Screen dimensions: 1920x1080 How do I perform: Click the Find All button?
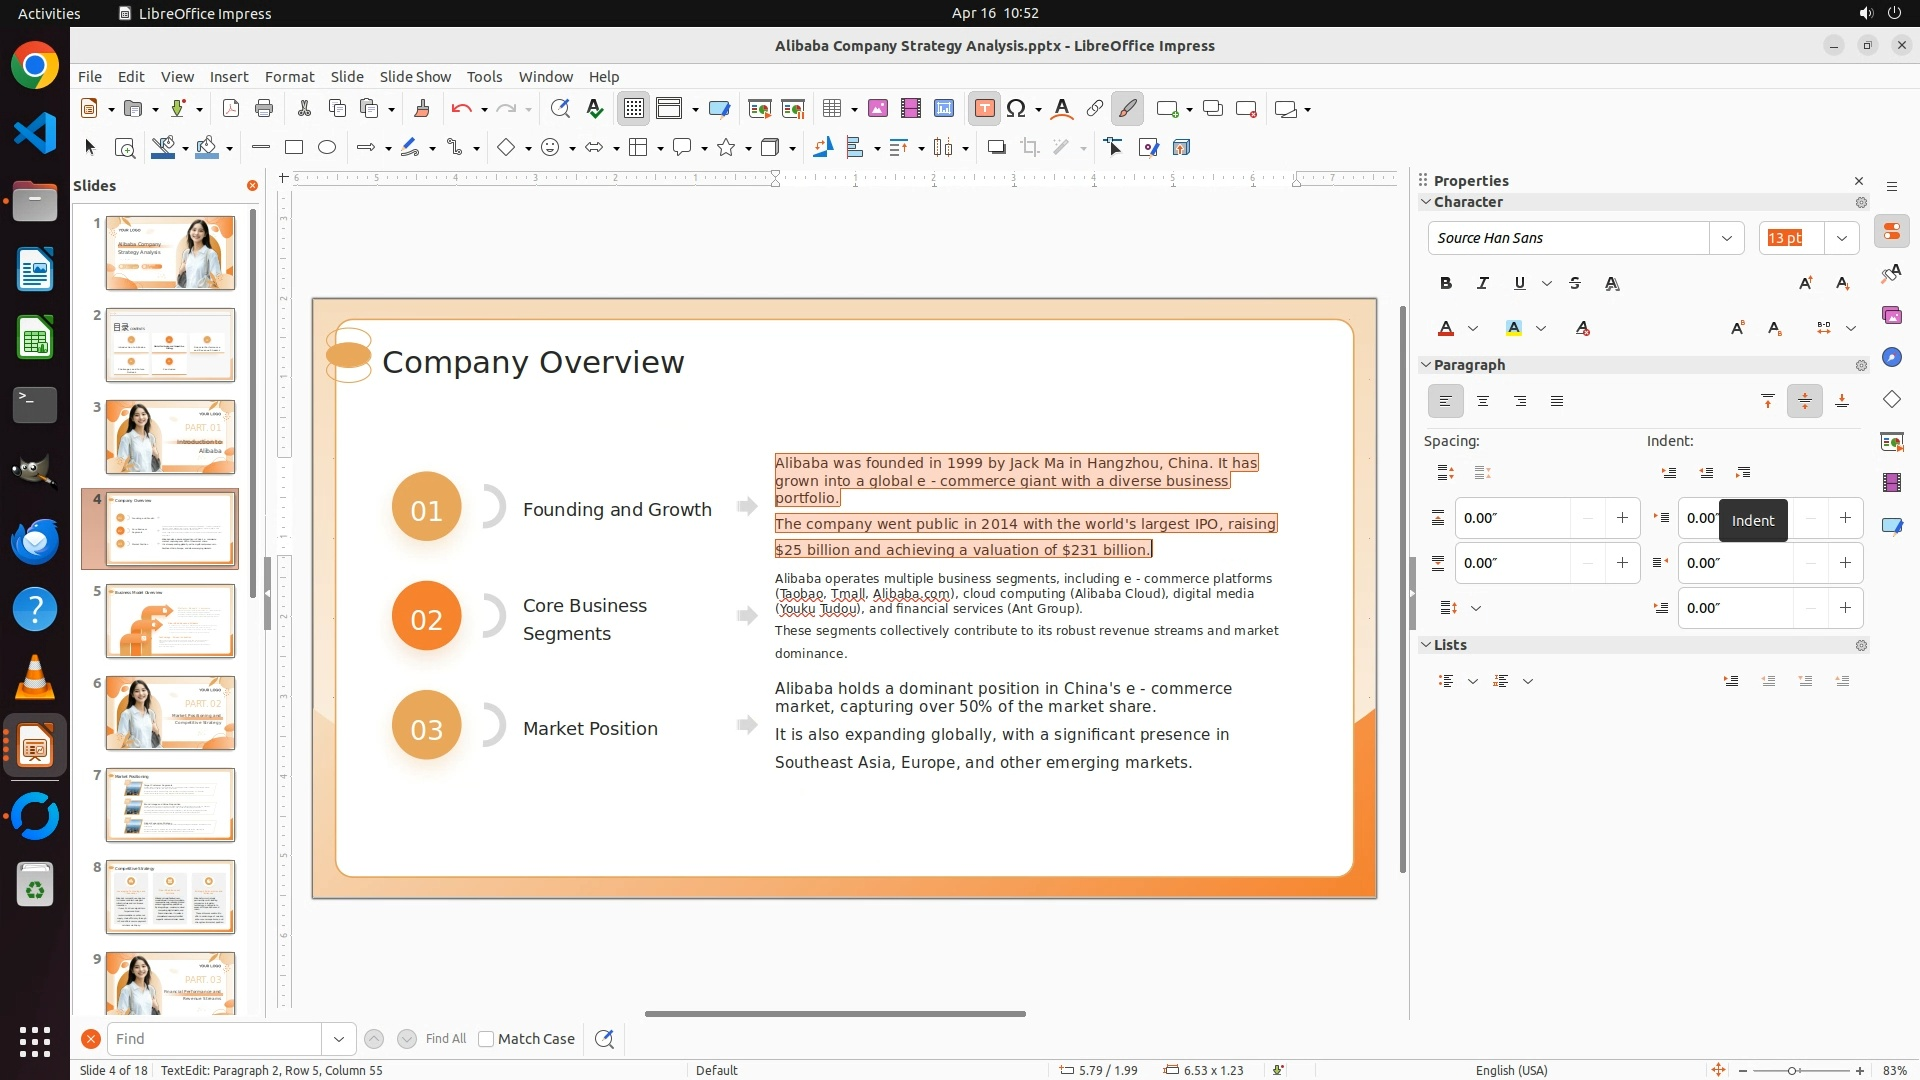coord(446,1039)
